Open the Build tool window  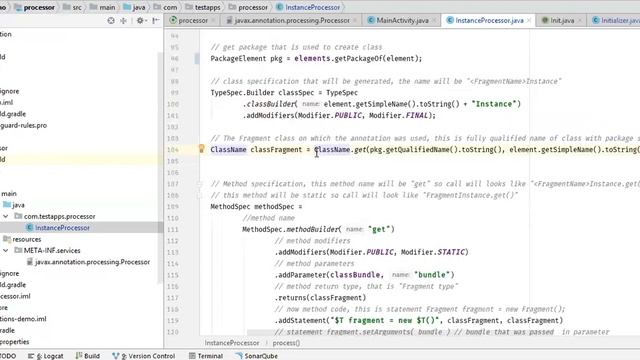click(87, 356)
